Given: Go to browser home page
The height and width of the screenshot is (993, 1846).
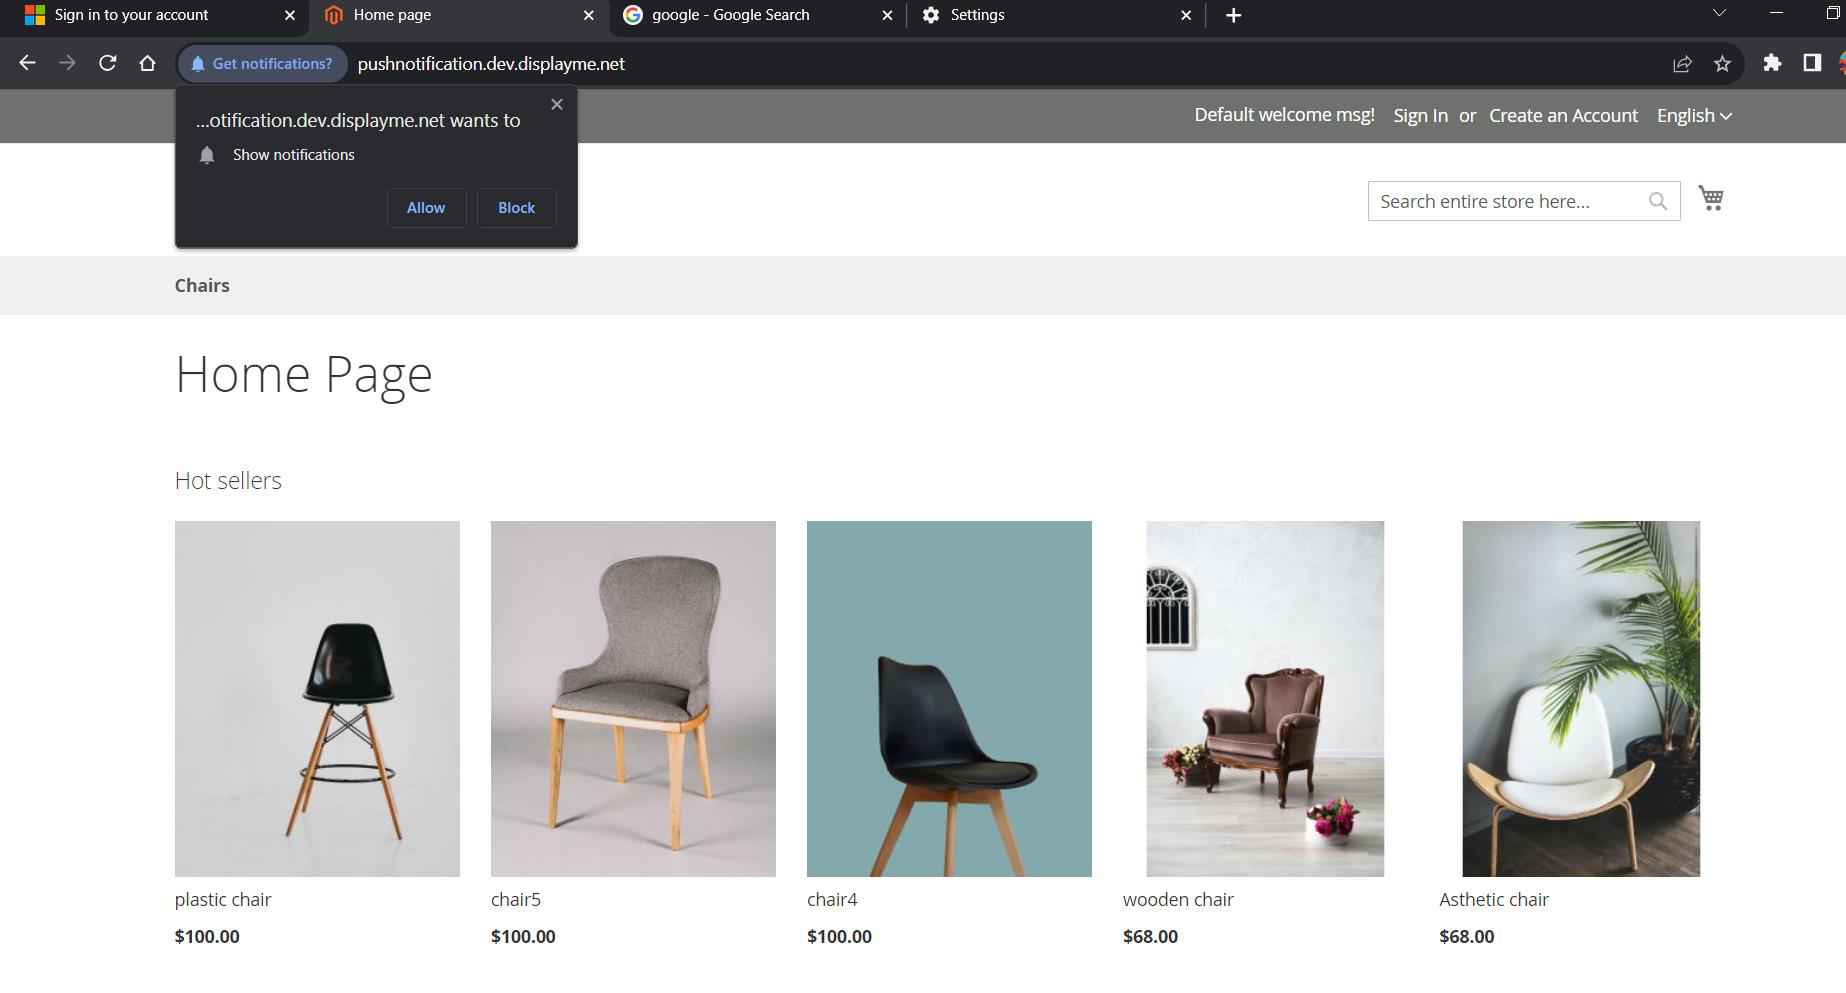Looking at the screenshot, I should click(x=147, y=63).
